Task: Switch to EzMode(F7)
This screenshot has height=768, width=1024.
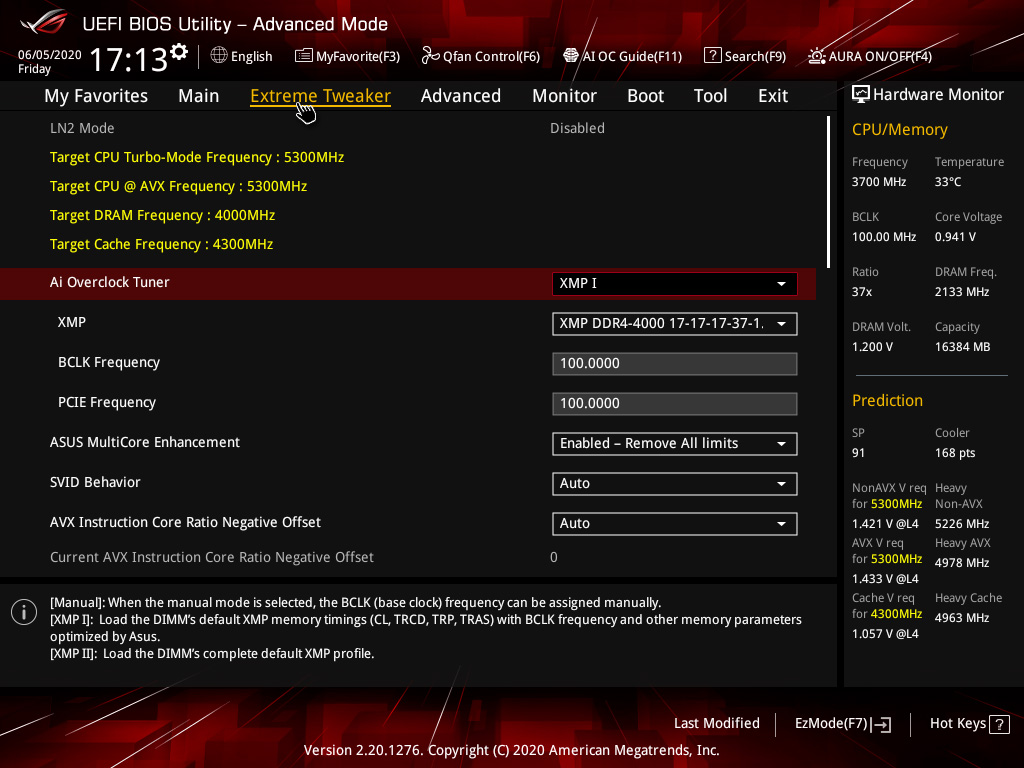Action: tap(842, 724)
